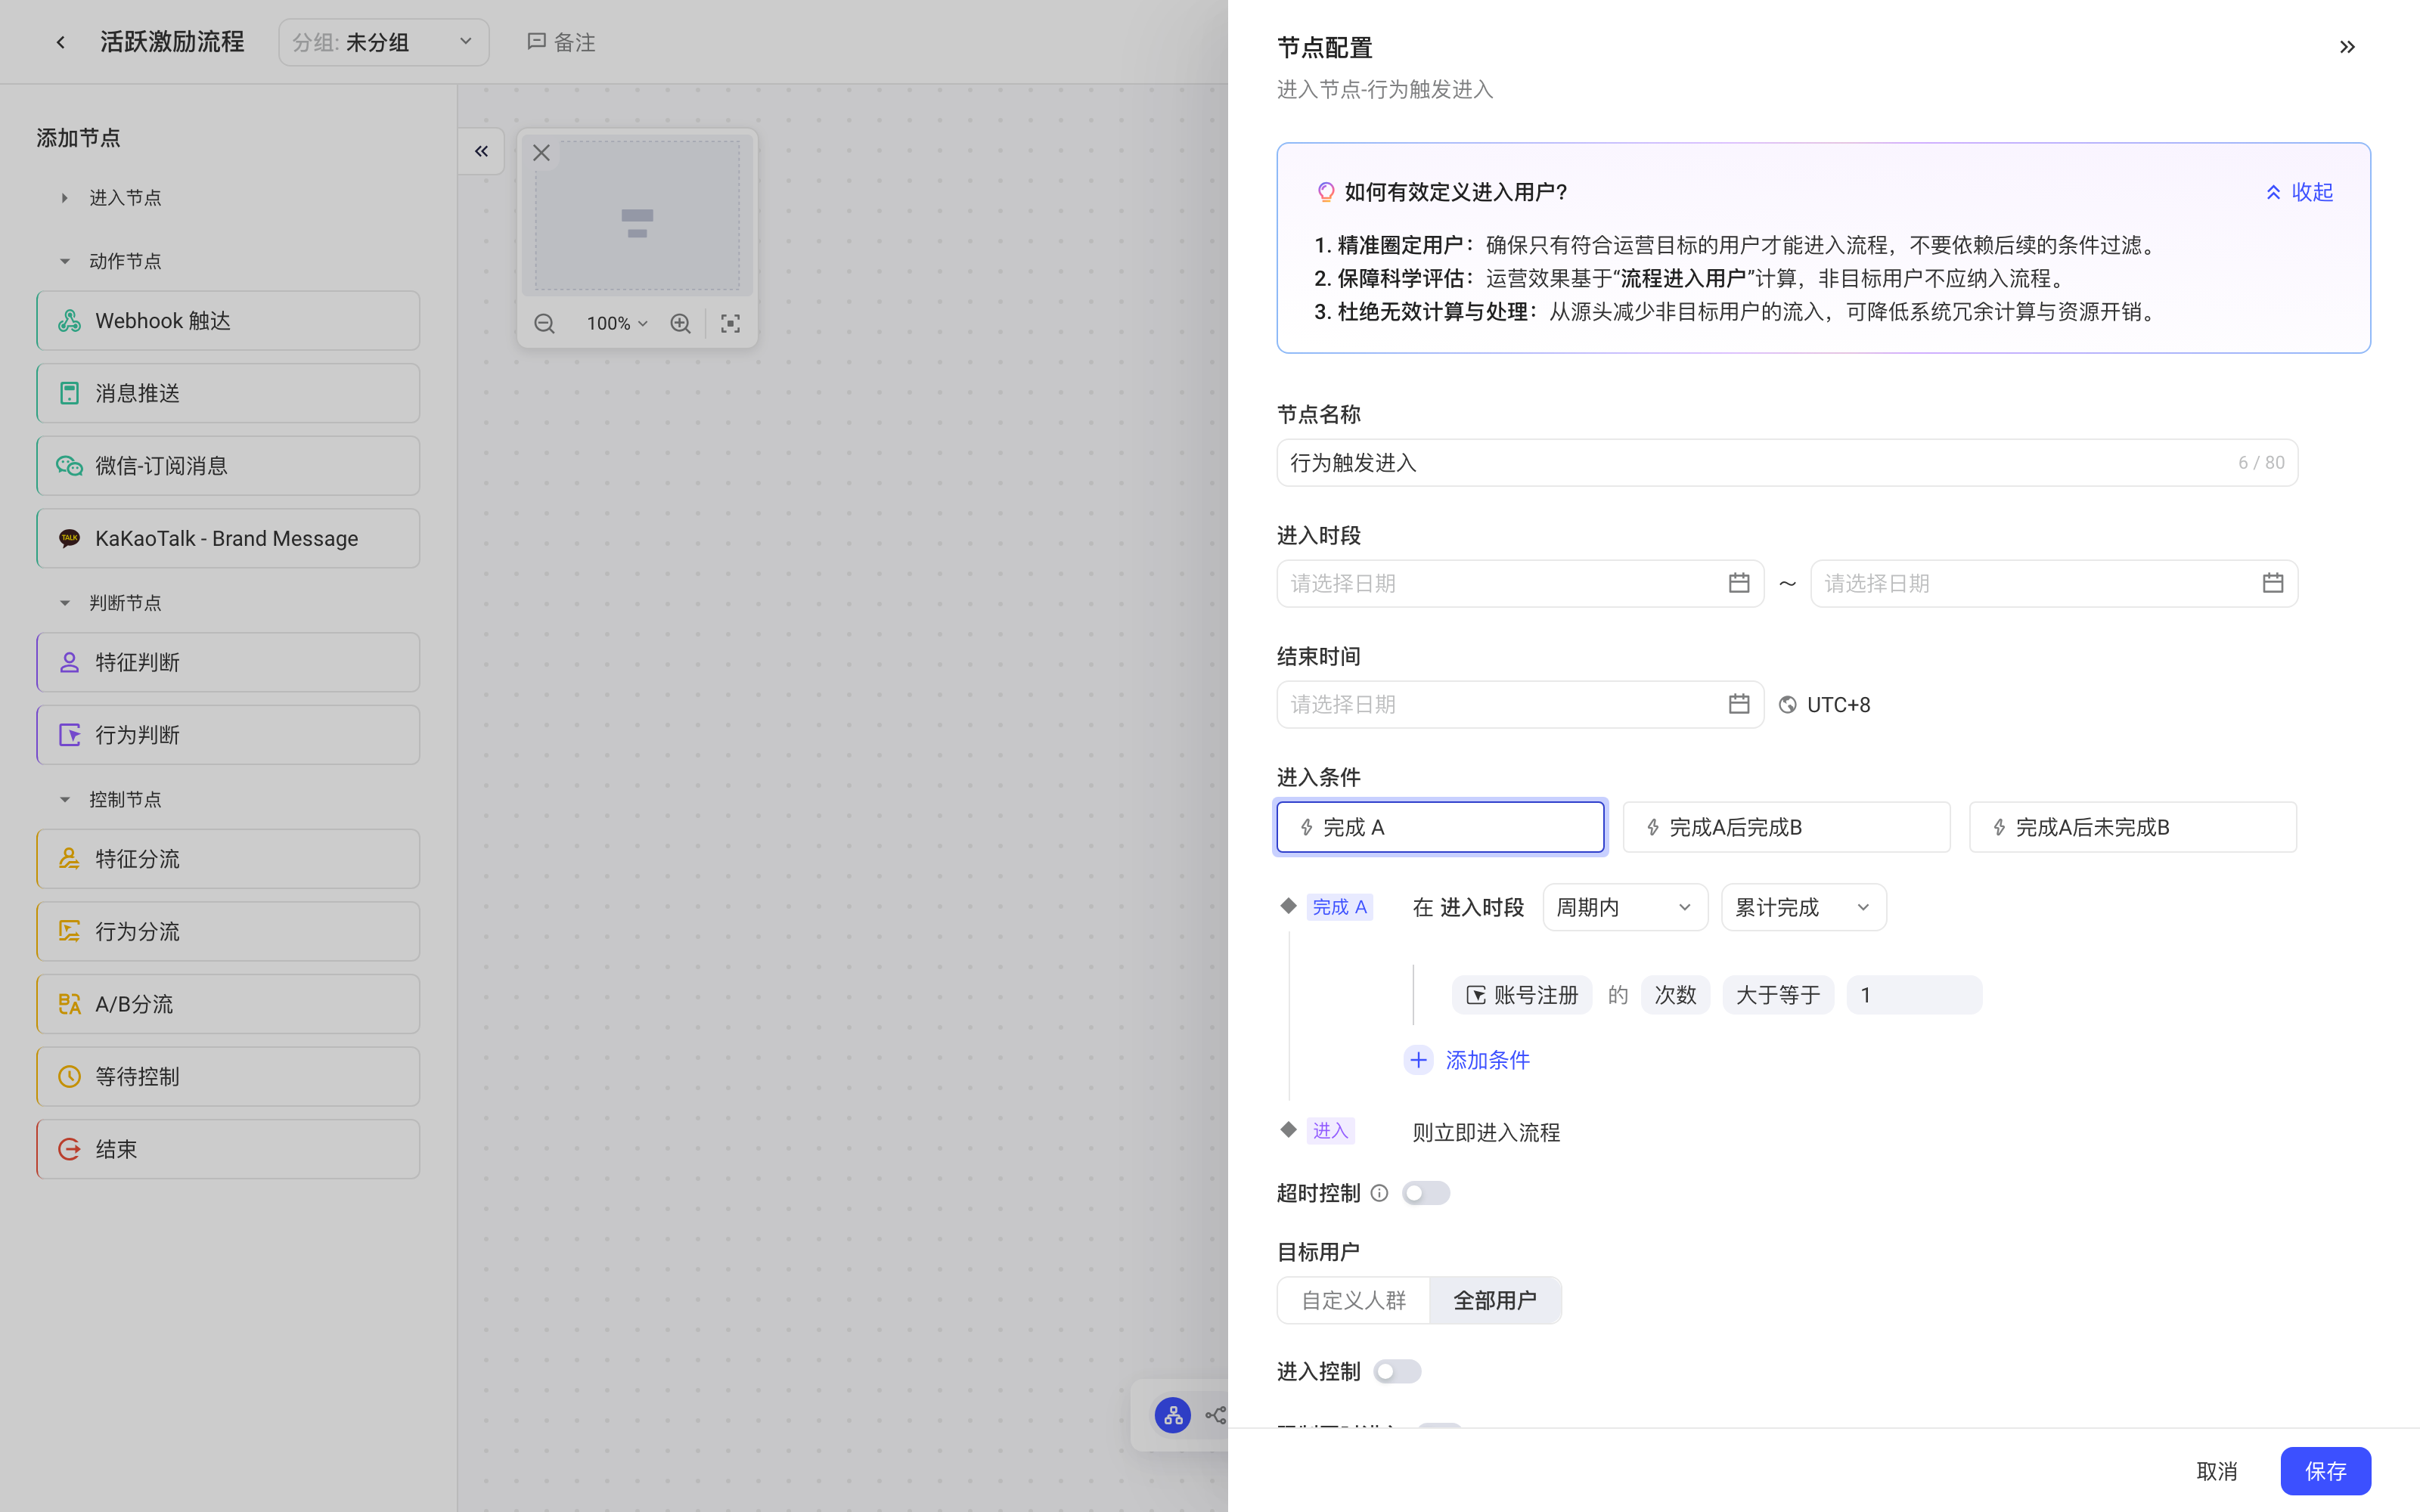
Task: Click 添加条件 to add a condition
Action: click(1467, 1060)
